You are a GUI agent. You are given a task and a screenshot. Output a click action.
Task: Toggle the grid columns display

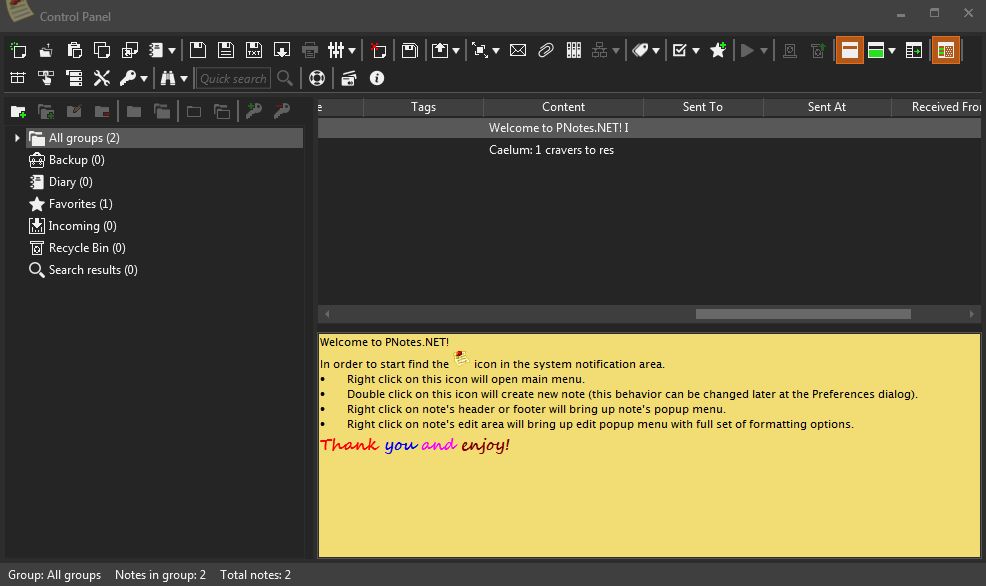point(945,50)
